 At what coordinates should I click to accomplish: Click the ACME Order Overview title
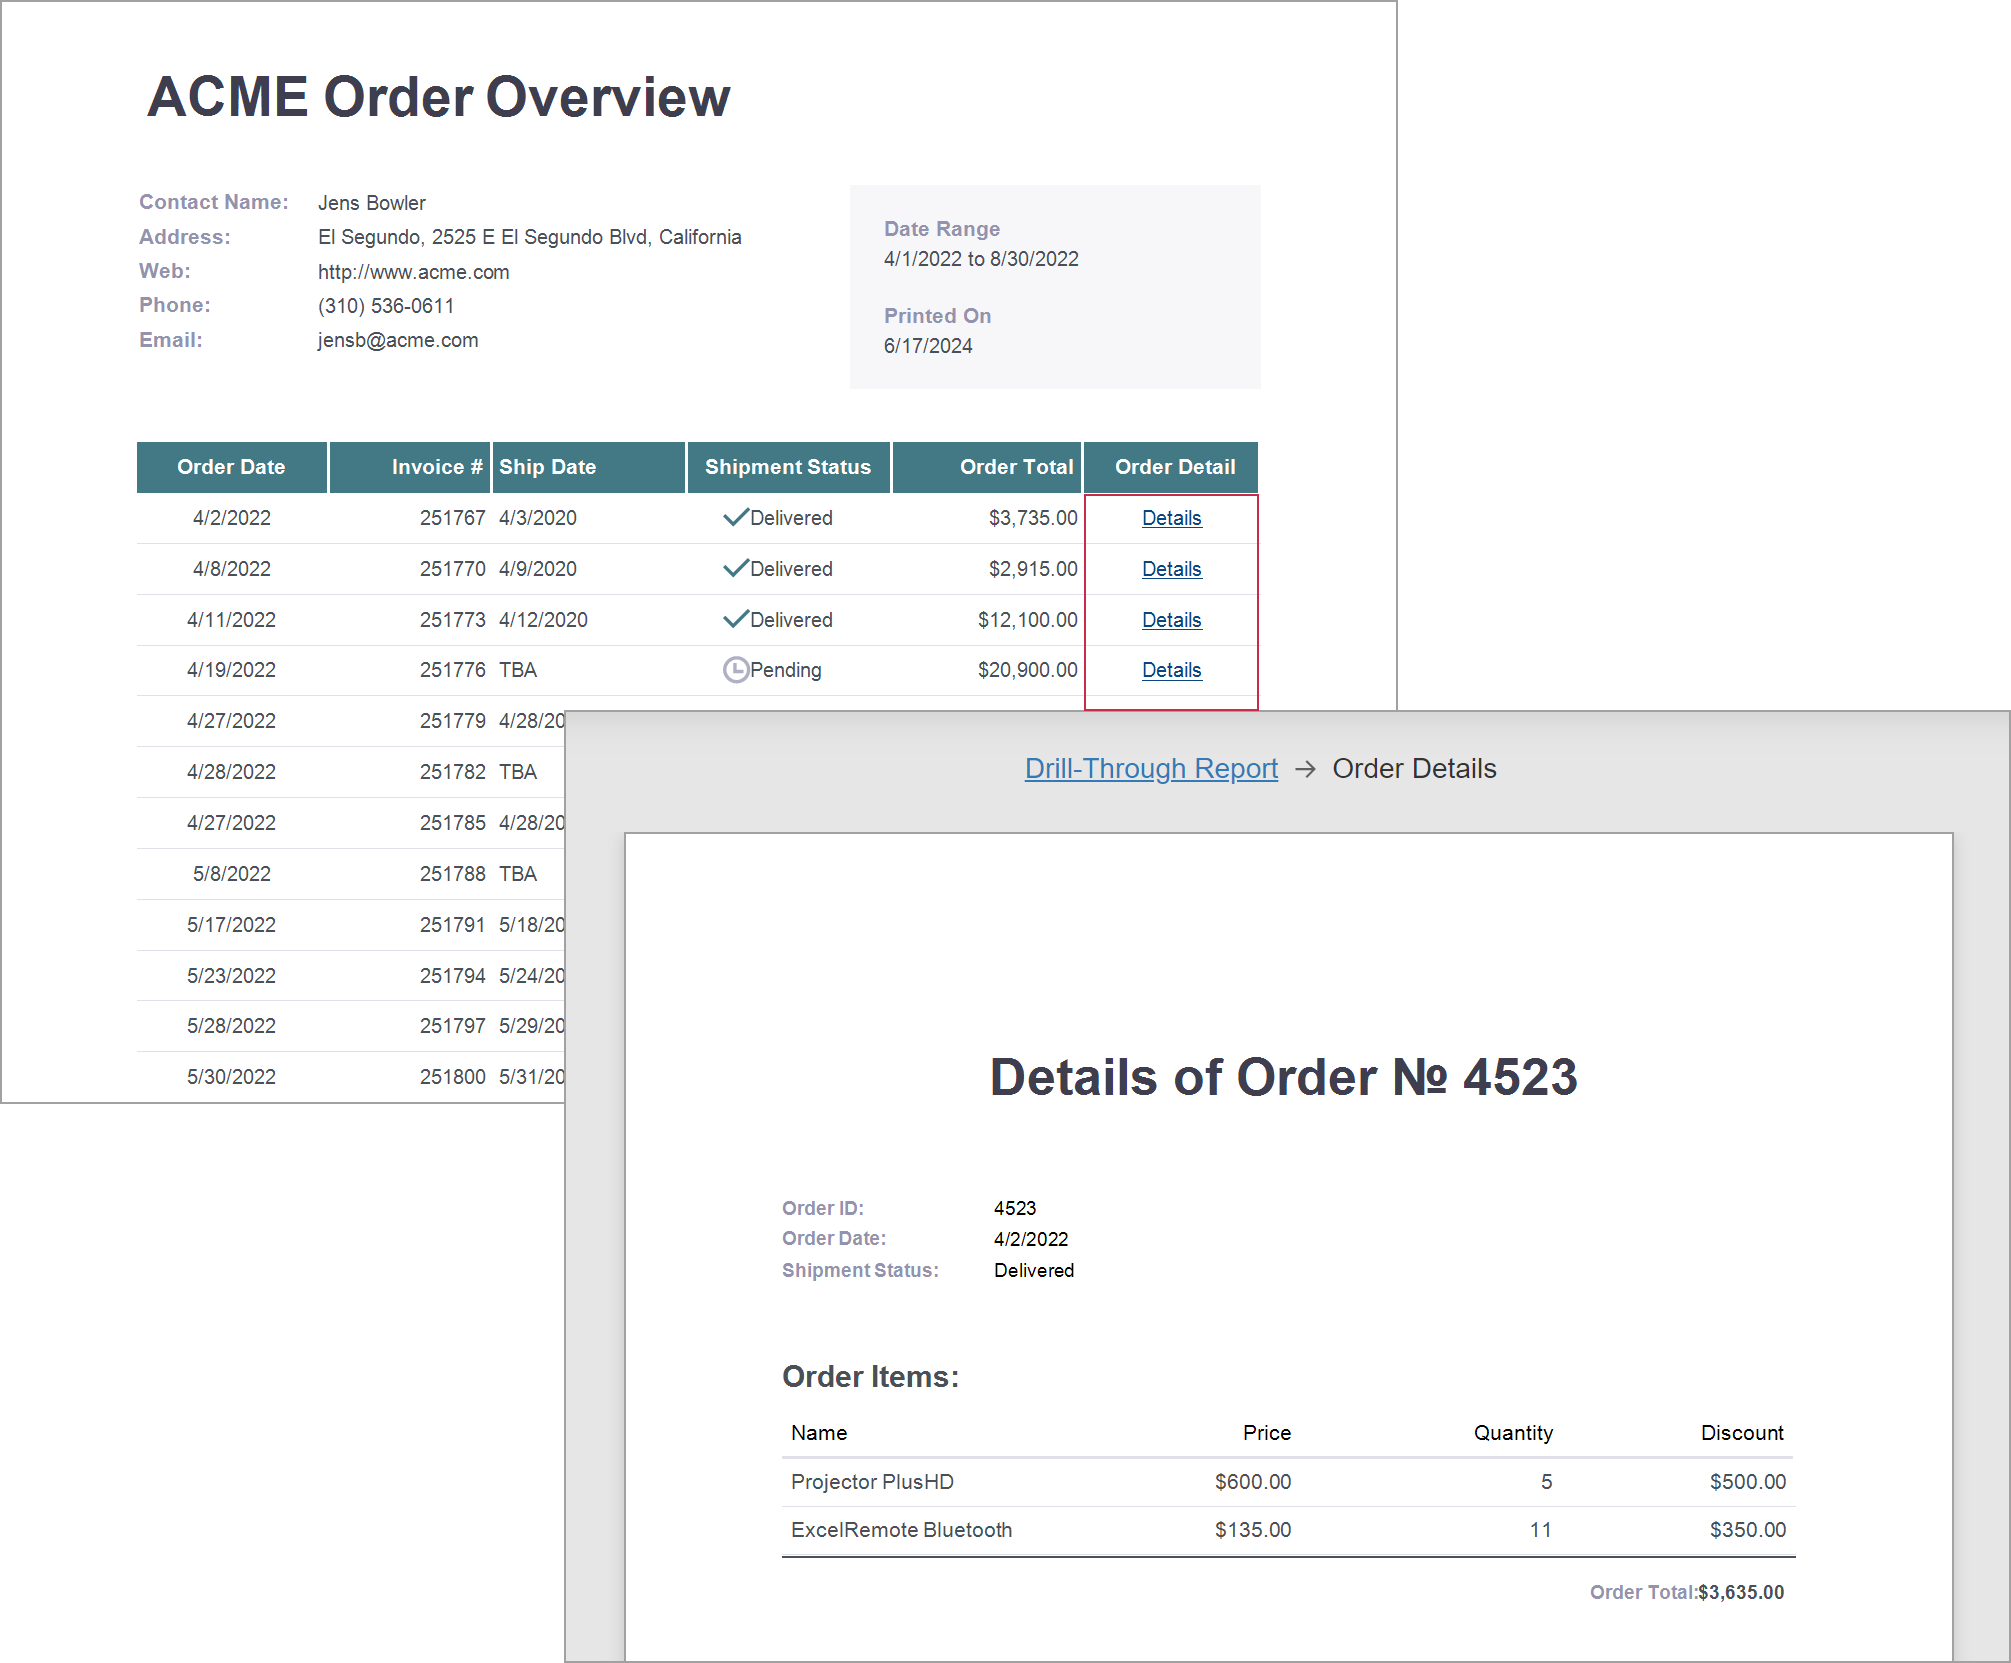coord(439,97)
